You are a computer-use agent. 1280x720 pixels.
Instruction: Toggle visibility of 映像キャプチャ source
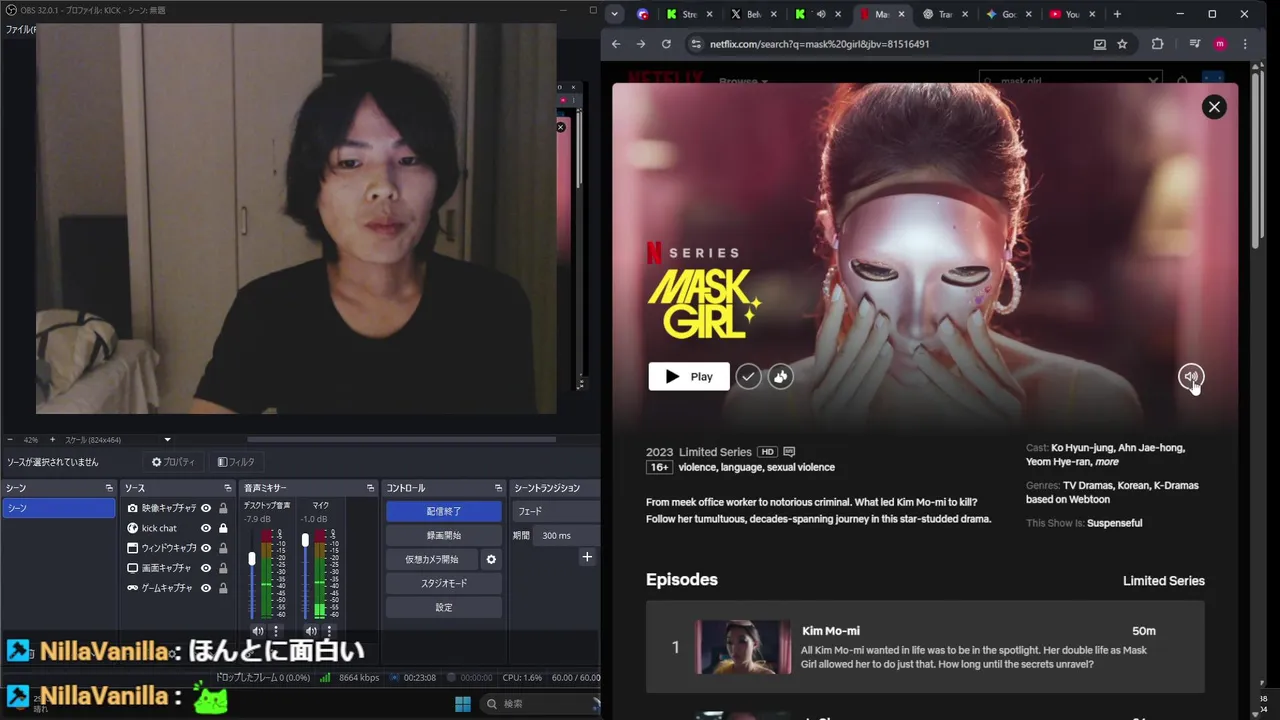pos(206,508)
